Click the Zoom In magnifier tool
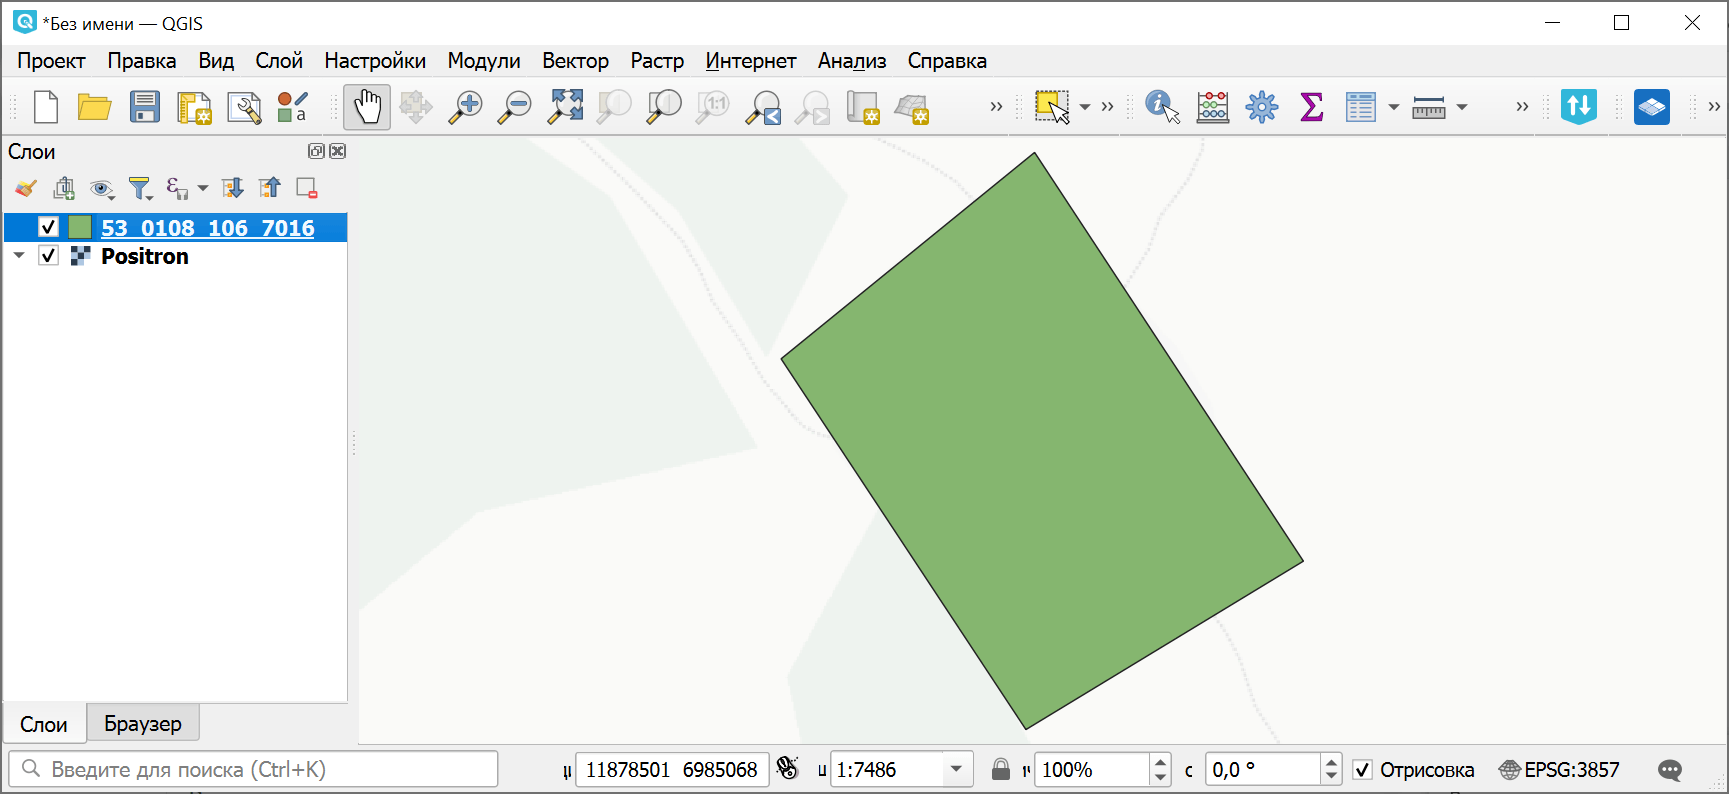The height and width of the screenshot is (794, 1729). [x=465, y=107]
